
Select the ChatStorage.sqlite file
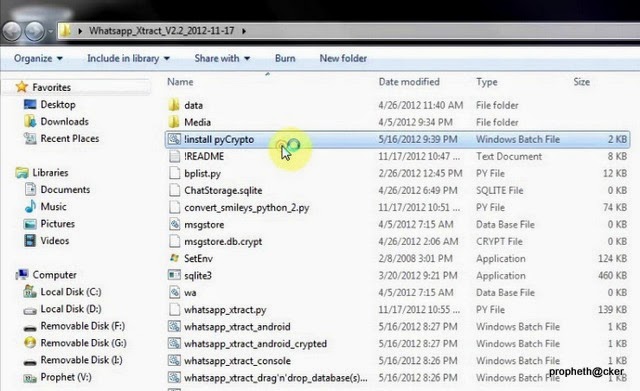click(x=223, y=191)
